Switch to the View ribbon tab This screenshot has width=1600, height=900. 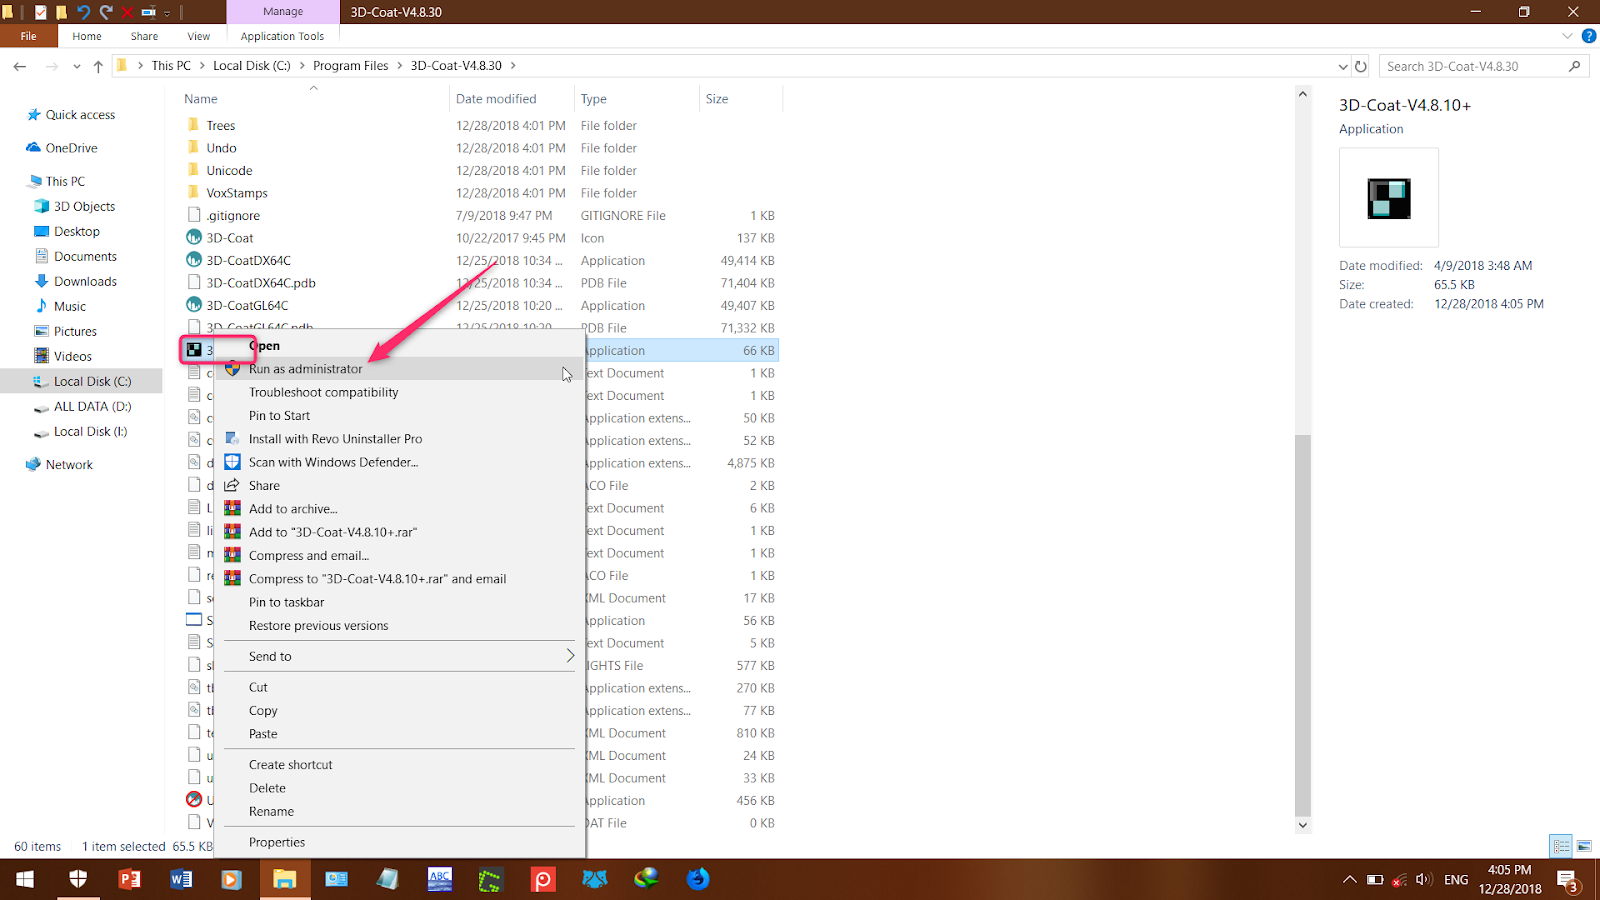coord(199,36)
